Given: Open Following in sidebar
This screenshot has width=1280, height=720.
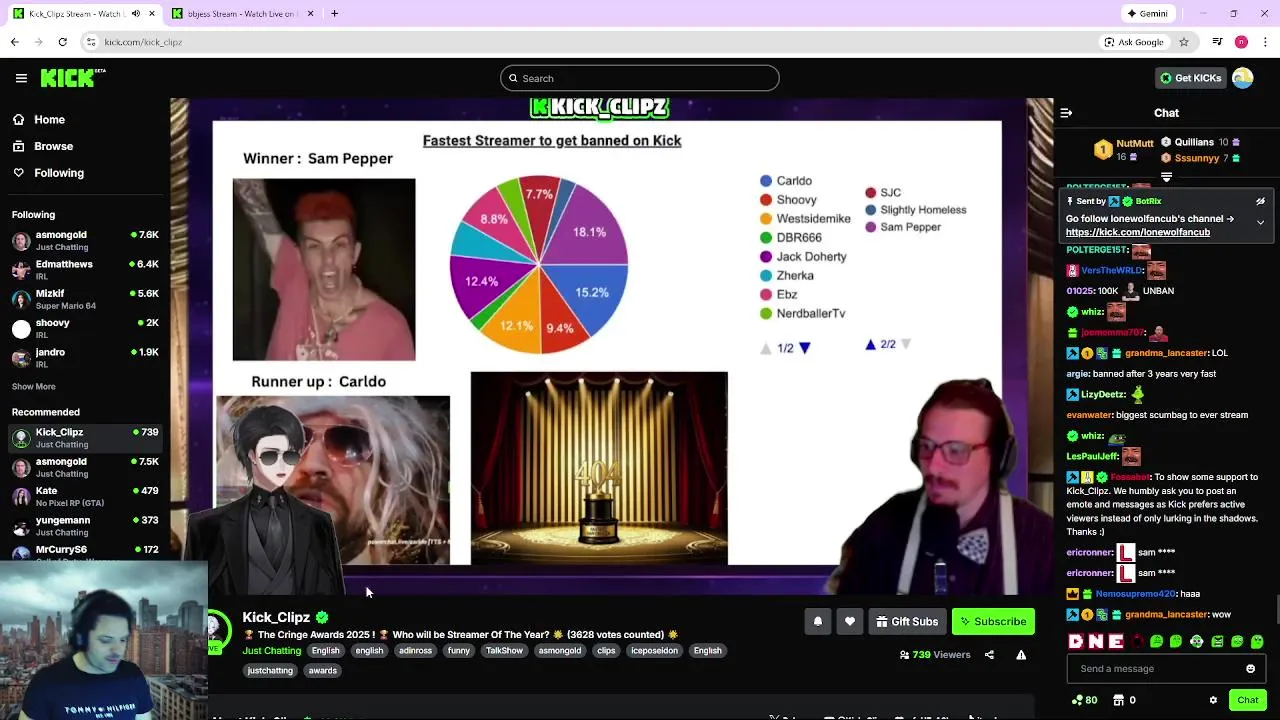Looking at the screenshot, I should click(x=59, y=173).
